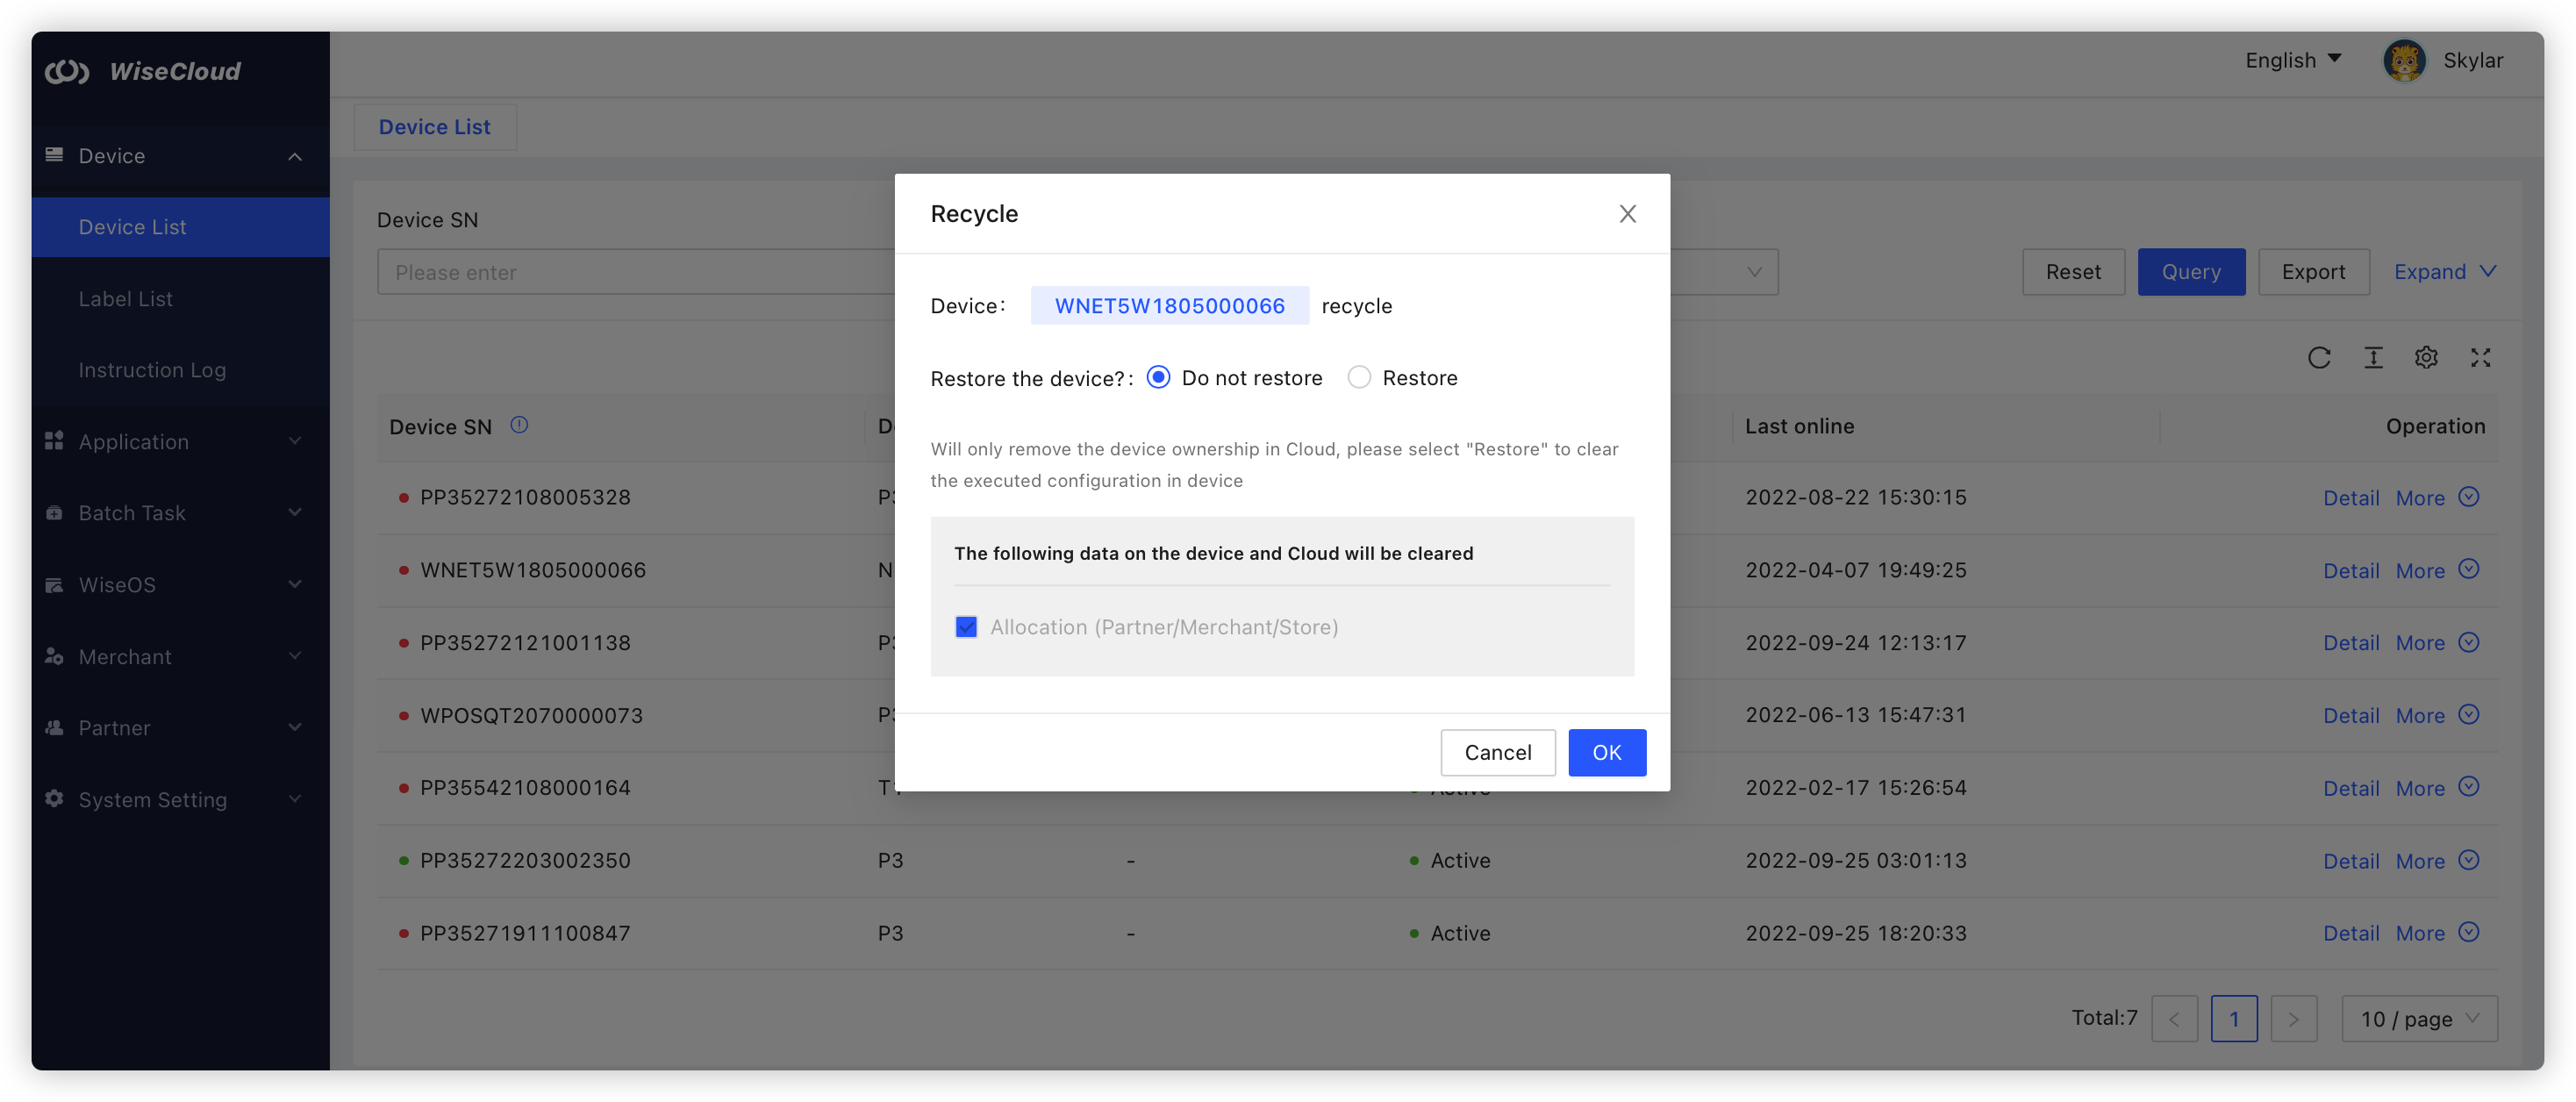Select the "Restore" radio option
2576x1102 pixels.
1358,377
